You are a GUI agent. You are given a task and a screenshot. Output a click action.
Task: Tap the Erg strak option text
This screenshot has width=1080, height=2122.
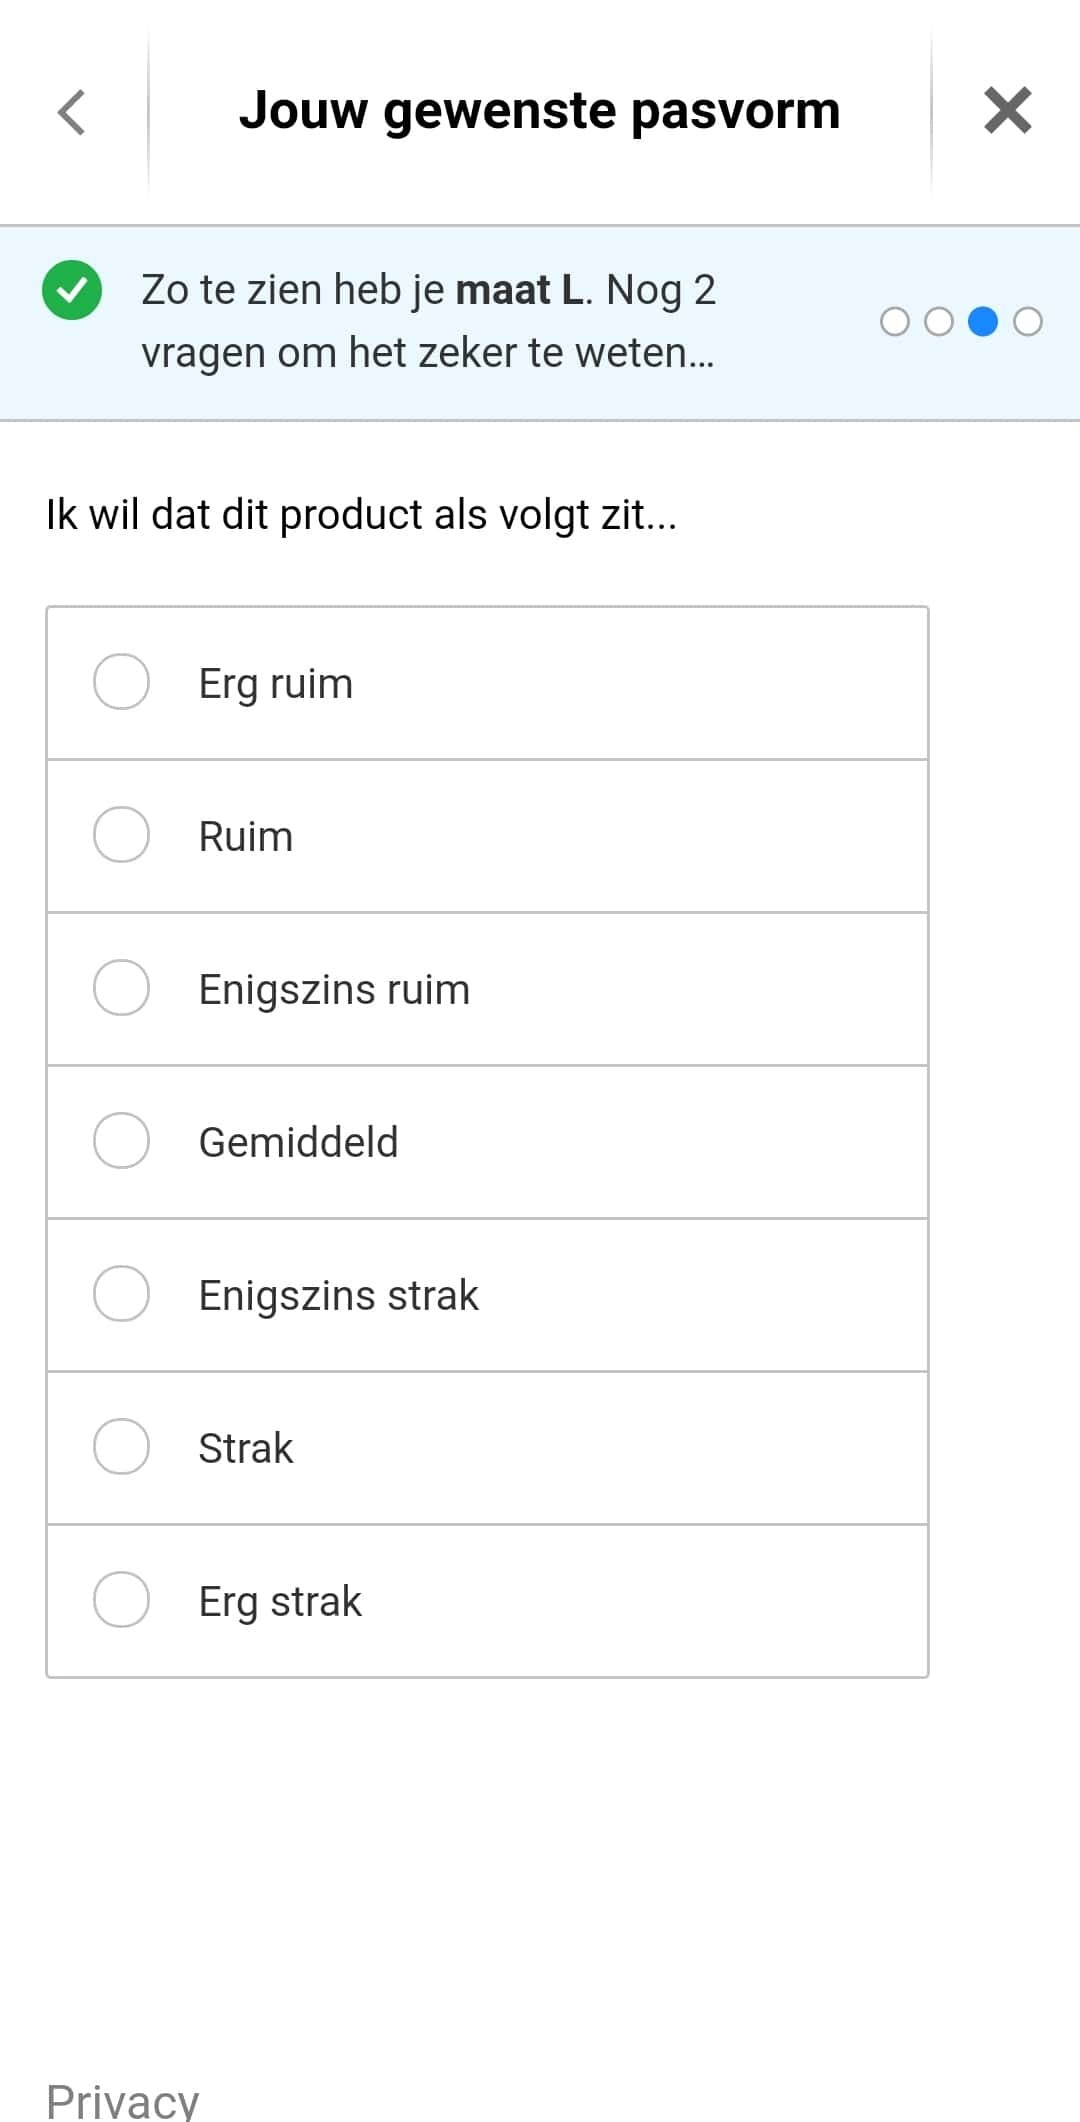[280, 1601]
